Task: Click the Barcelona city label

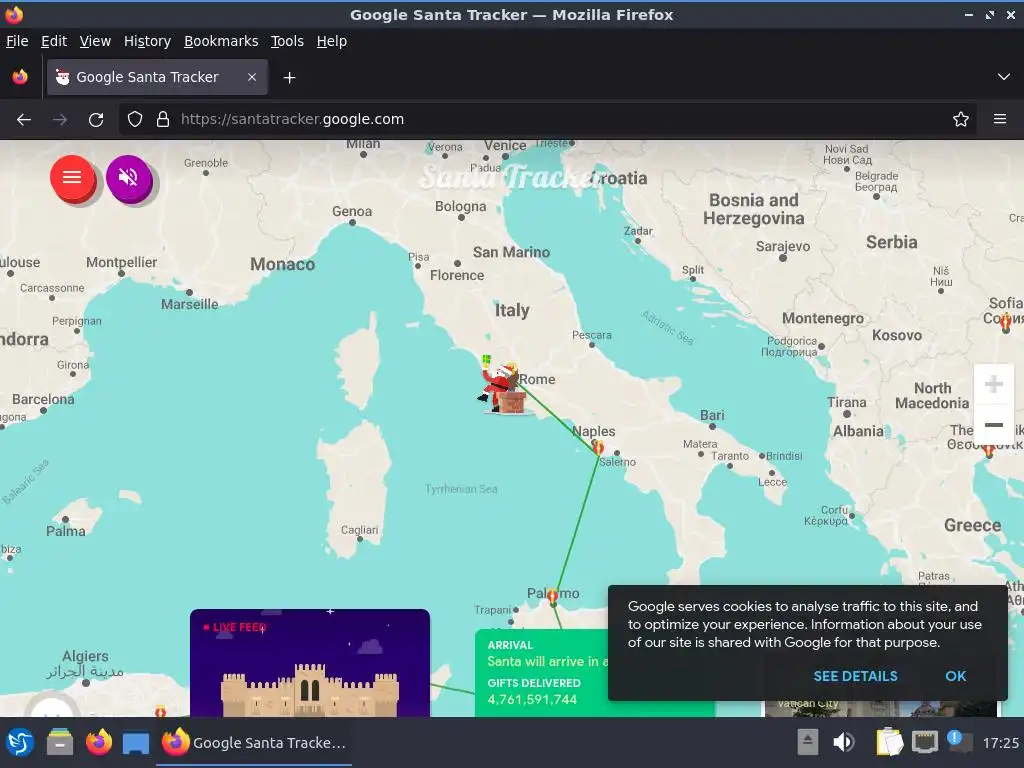Action: [43, 399]
